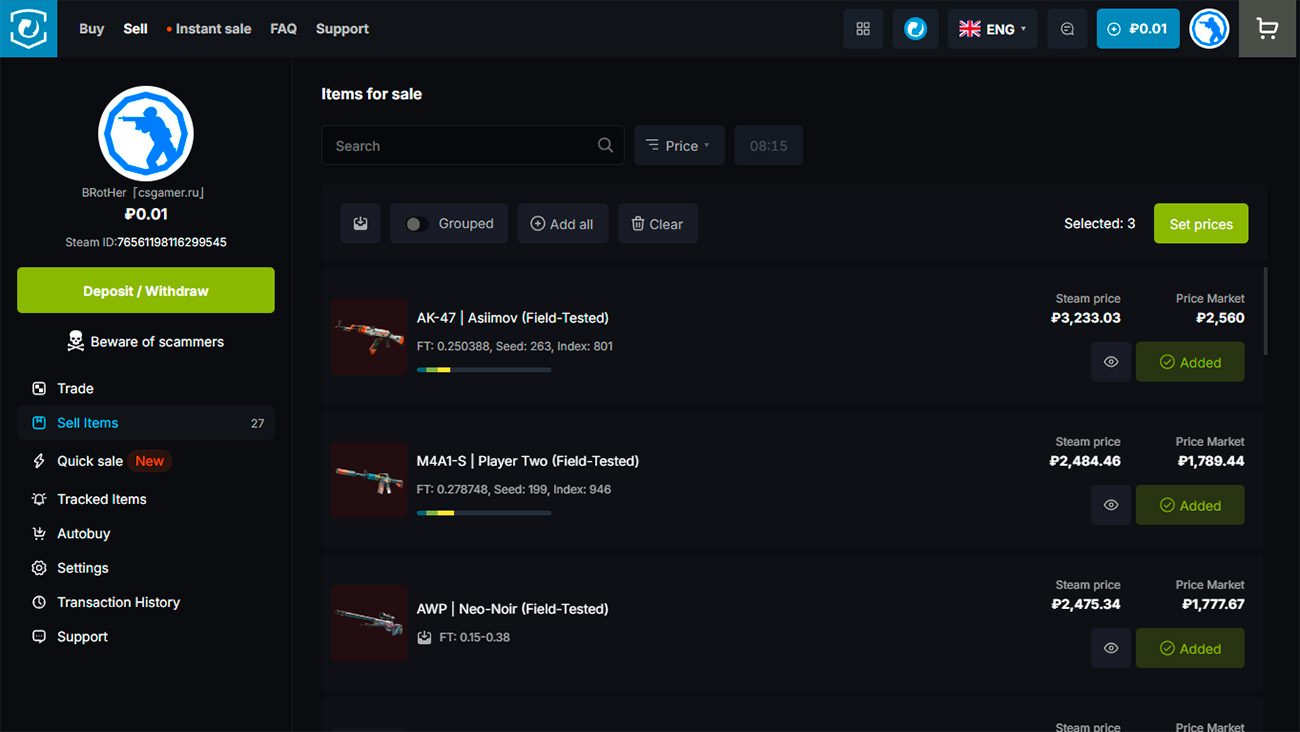The image size is (1300, 732).
Task: Click the Set prices button
Action: point(1201,224)
